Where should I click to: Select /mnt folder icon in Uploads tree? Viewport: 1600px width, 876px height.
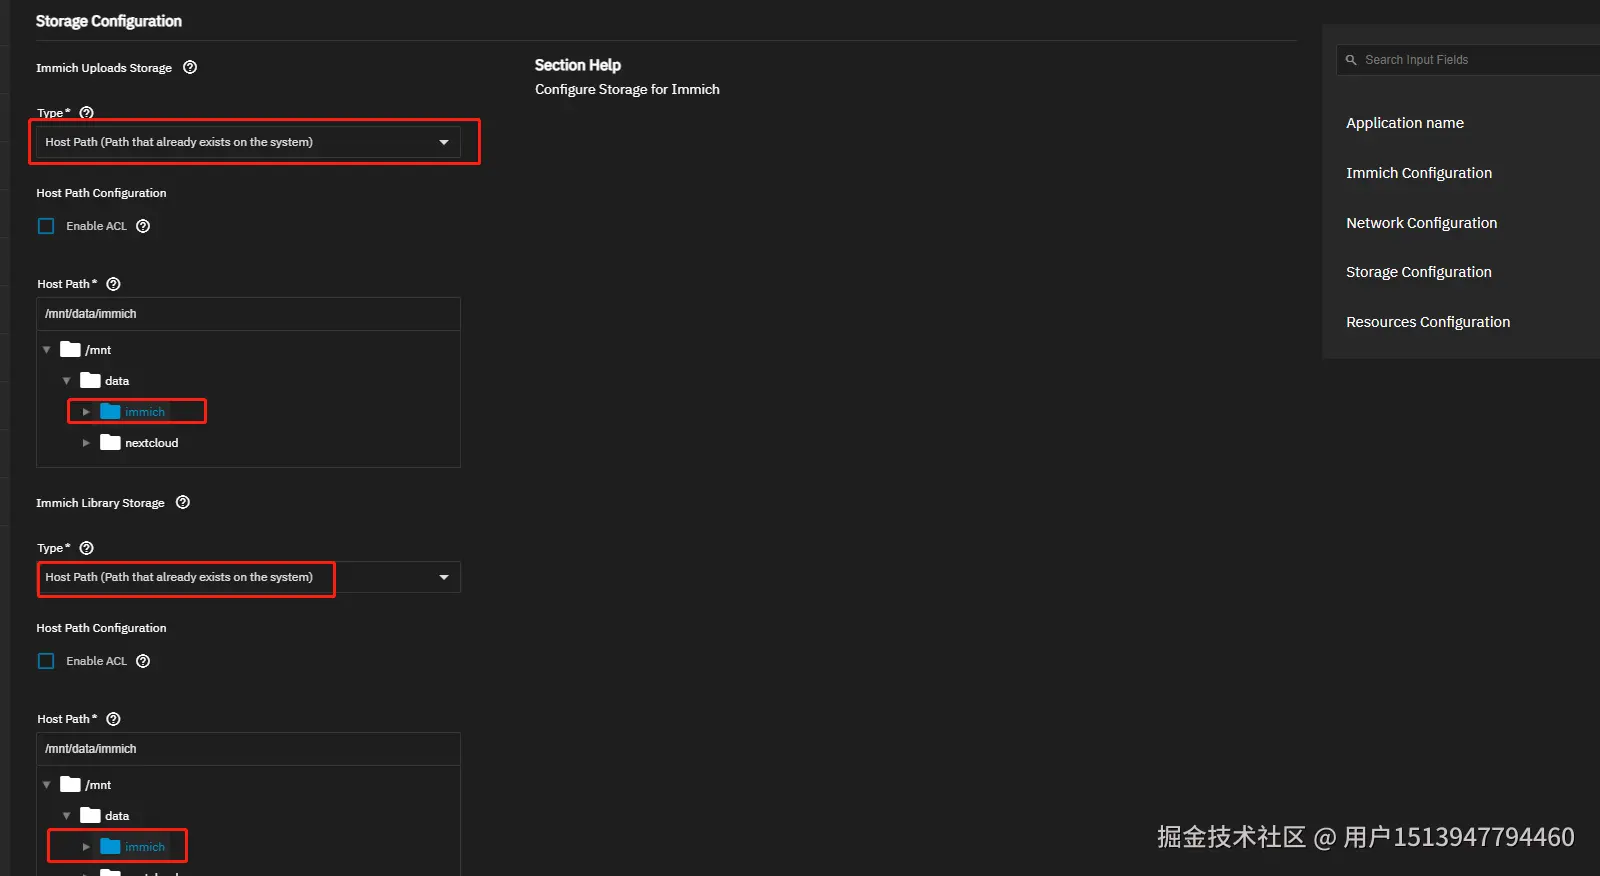(70, 349)
